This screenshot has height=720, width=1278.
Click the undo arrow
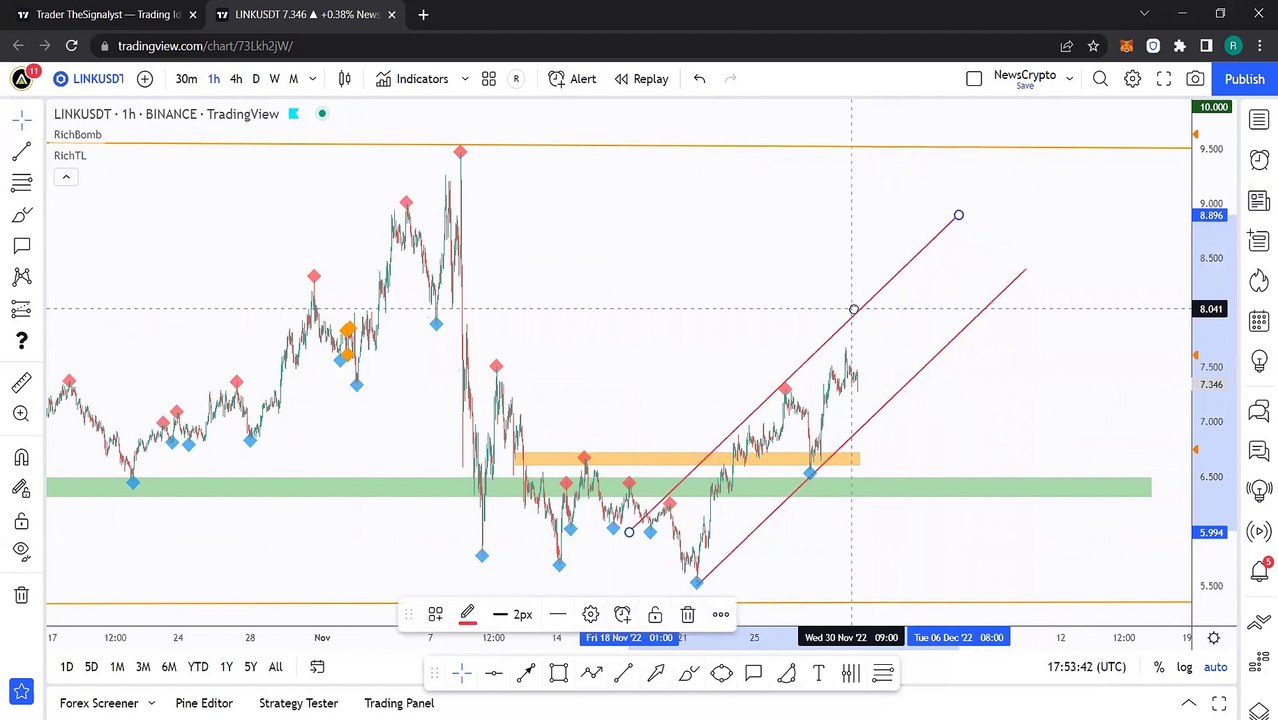coord(699,79)
